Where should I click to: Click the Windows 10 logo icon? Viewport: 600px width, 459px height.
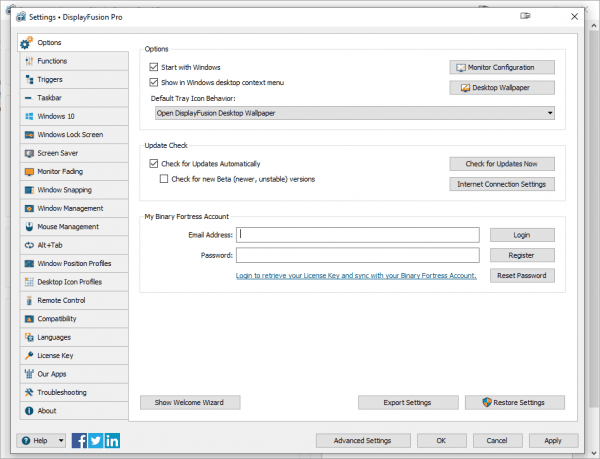point(29,116)
